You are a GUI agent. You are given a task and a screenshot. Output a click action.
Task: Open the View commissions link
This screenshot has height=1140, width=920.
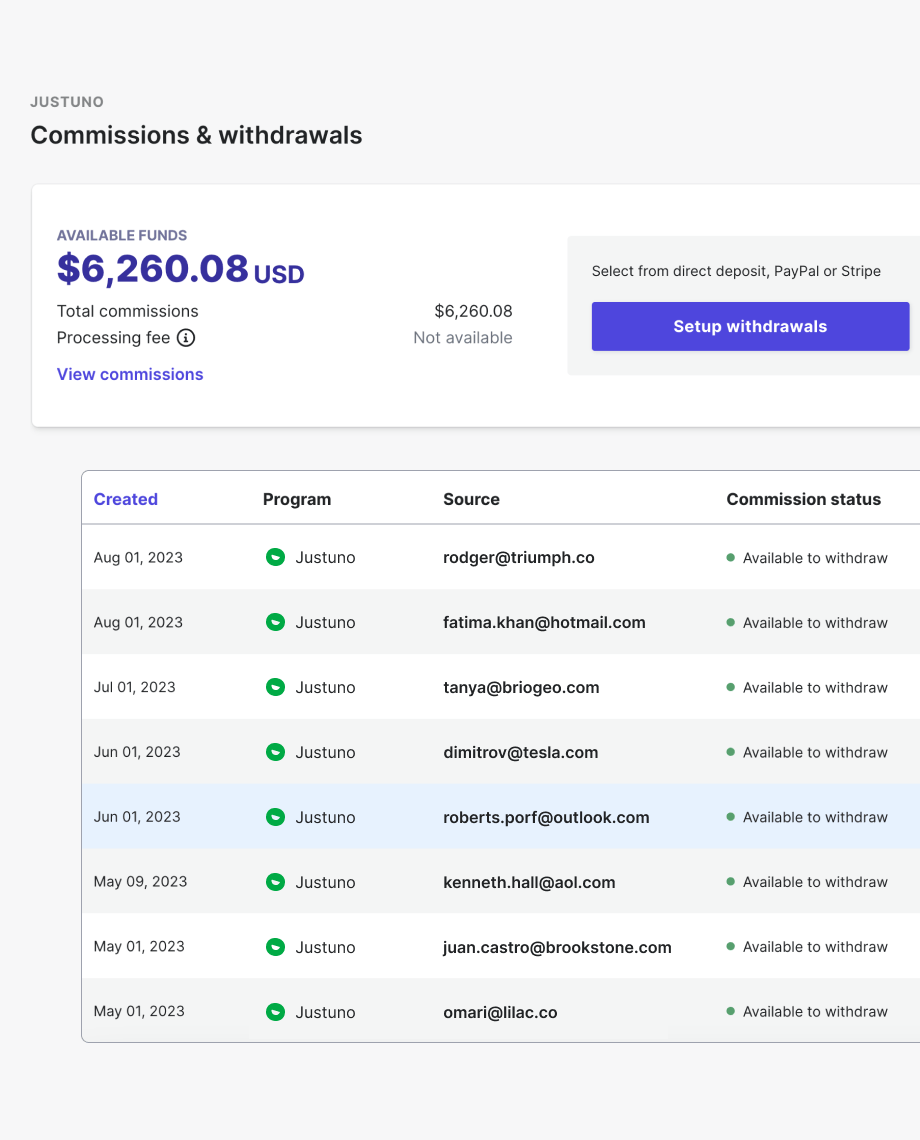(130, 374)
